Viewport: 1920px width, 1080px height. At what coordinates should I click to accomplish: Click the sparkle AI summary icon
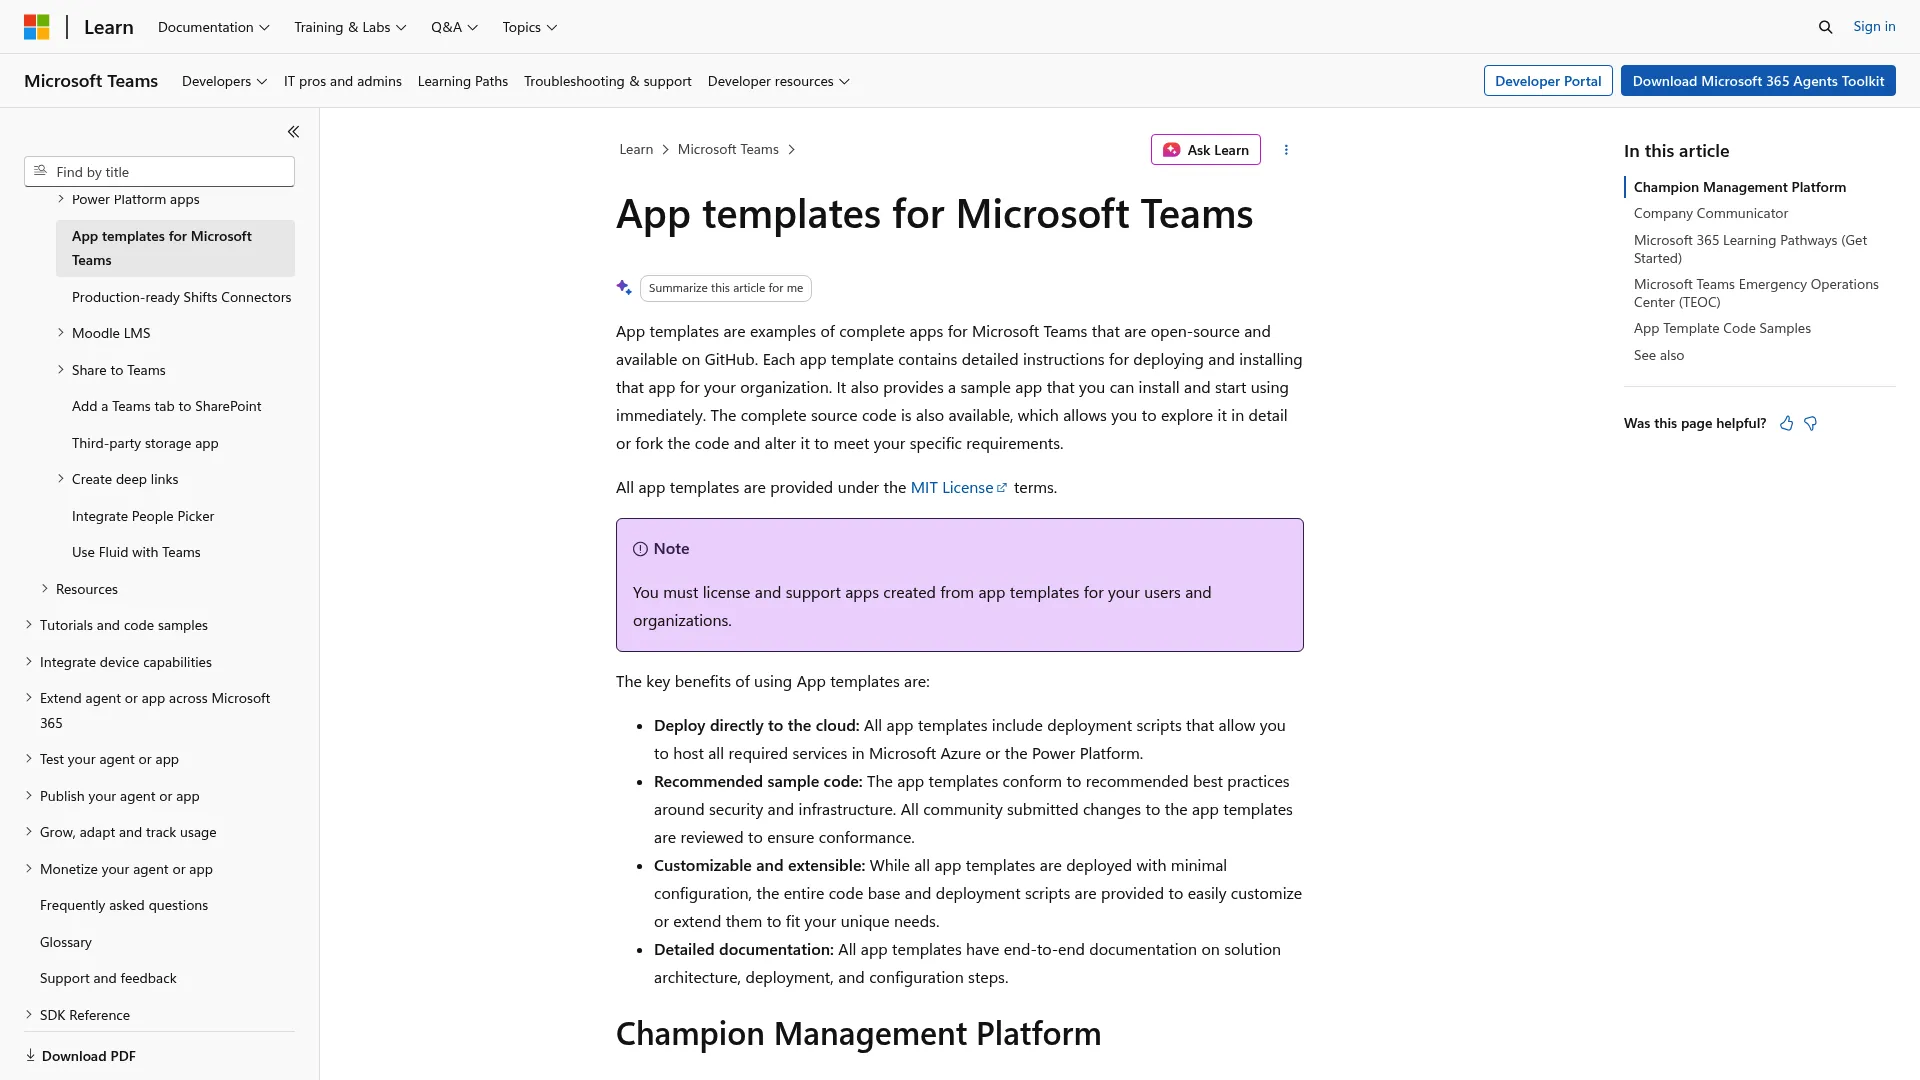(x=624, y=288)
